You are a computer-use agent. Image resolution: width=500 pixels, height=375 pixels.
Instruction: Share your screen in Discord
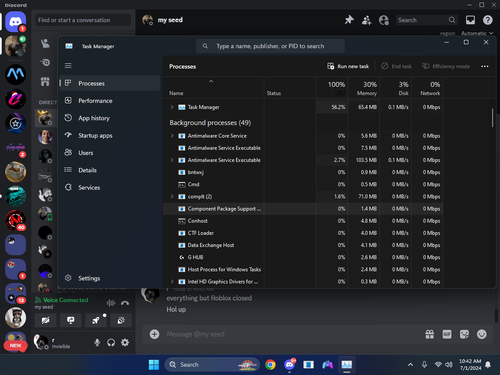(71, 320)
